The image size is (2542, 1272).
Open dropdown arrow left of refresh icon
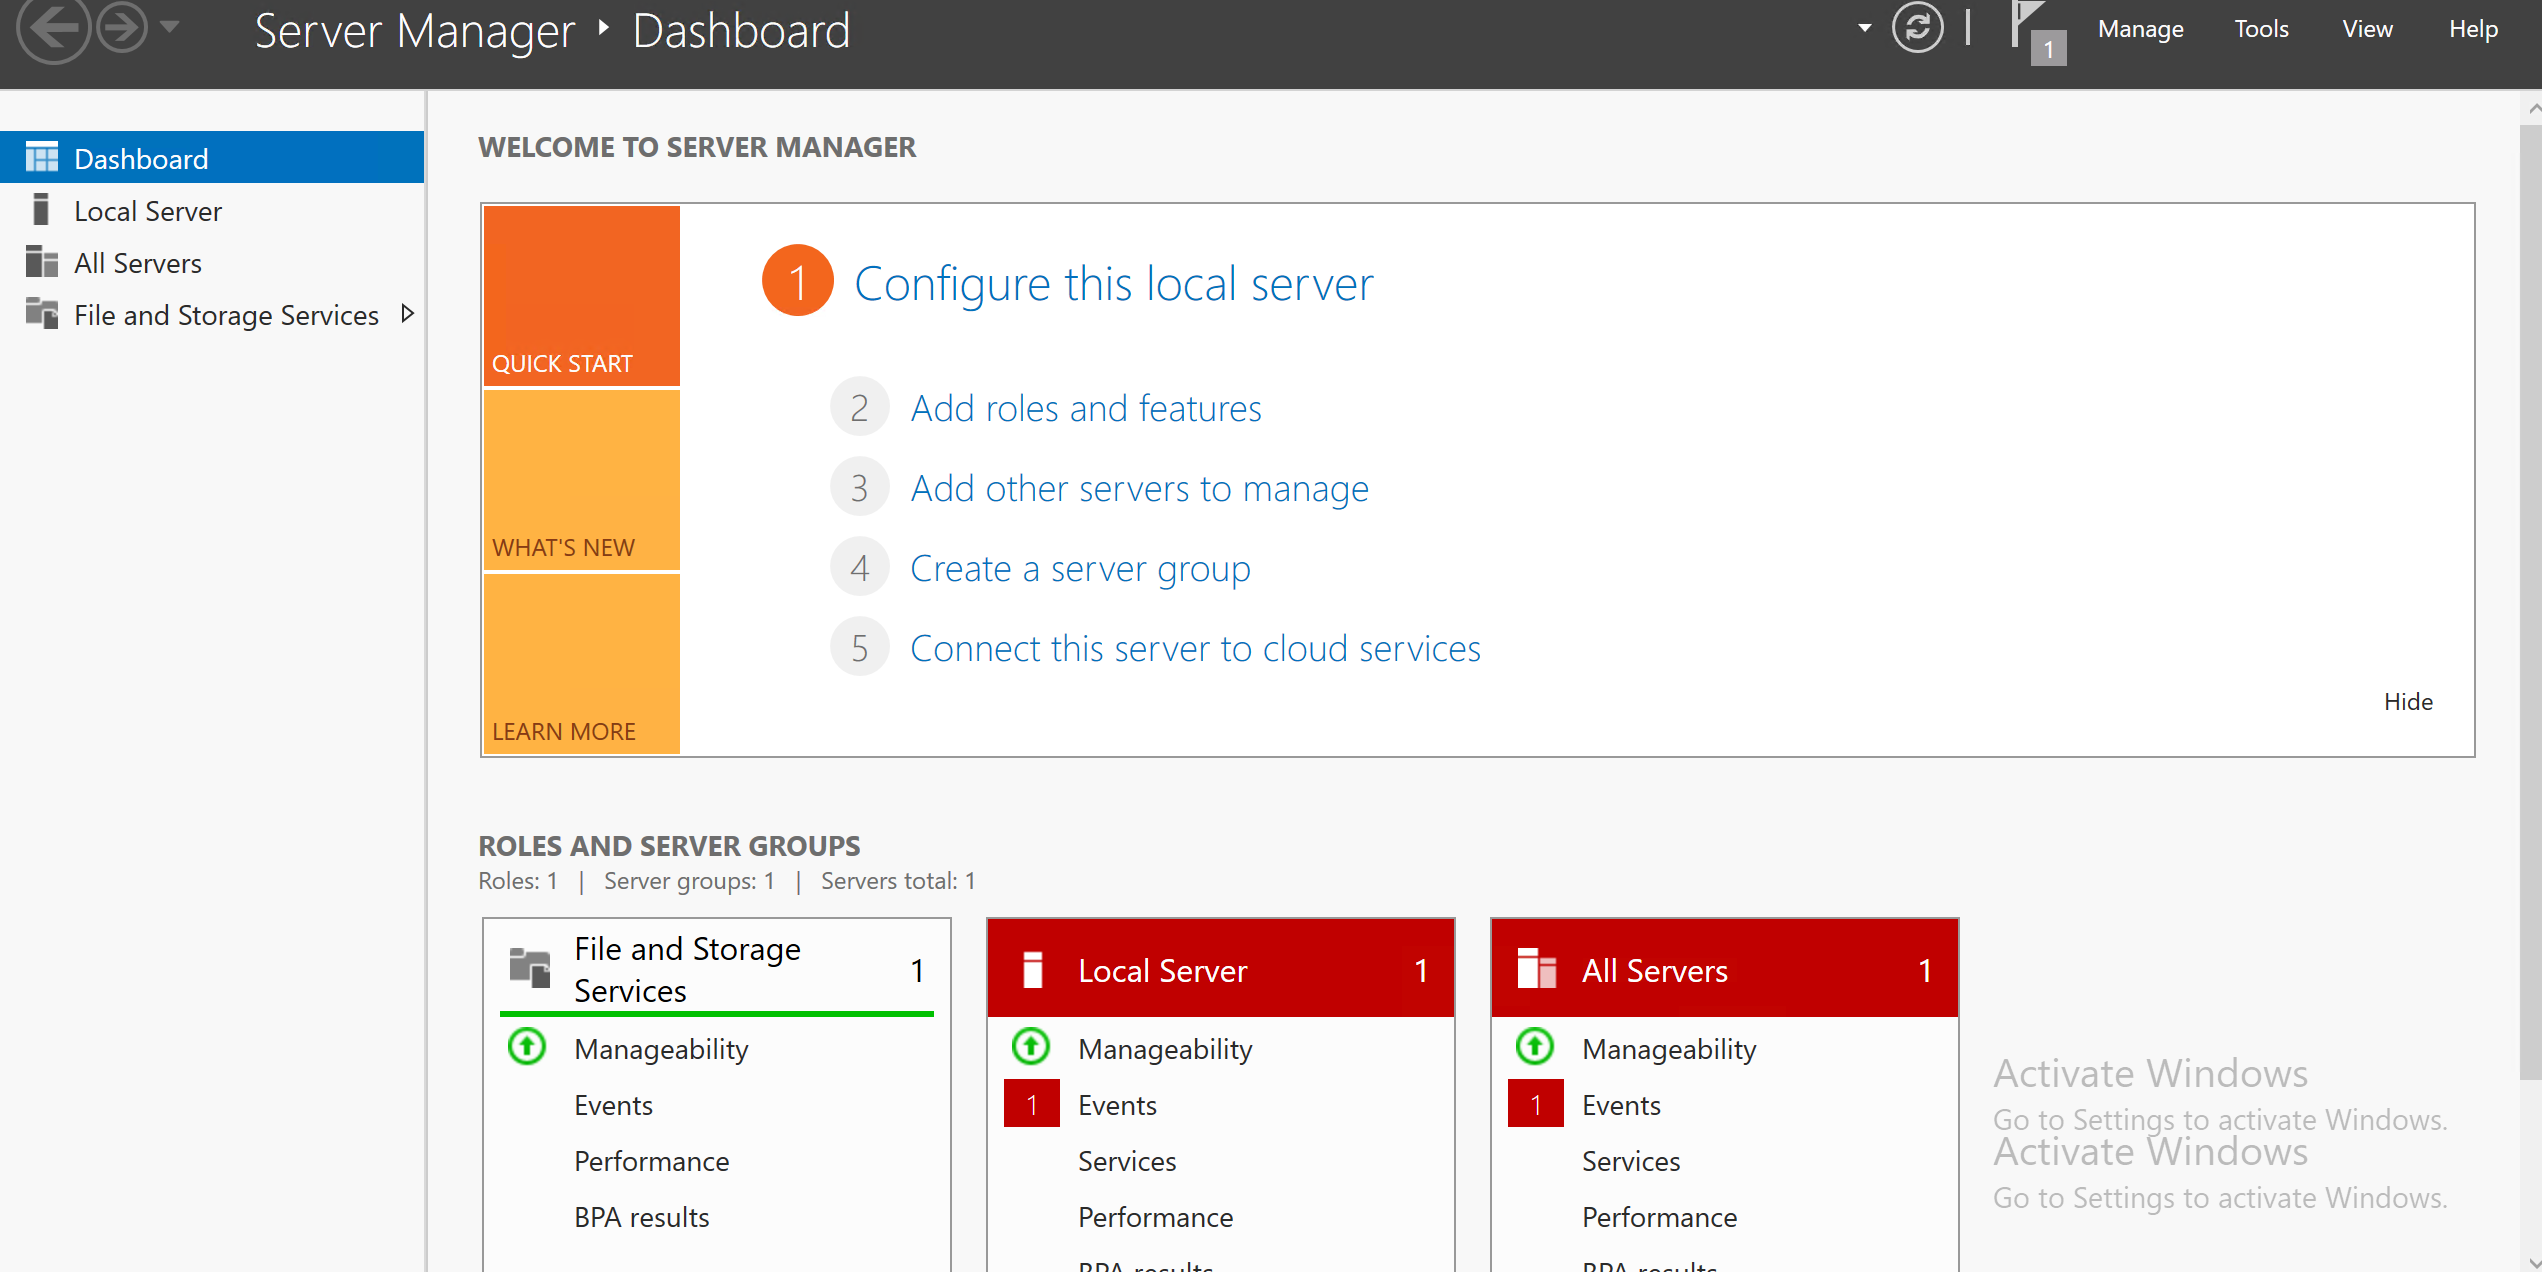coord(1864,28)
